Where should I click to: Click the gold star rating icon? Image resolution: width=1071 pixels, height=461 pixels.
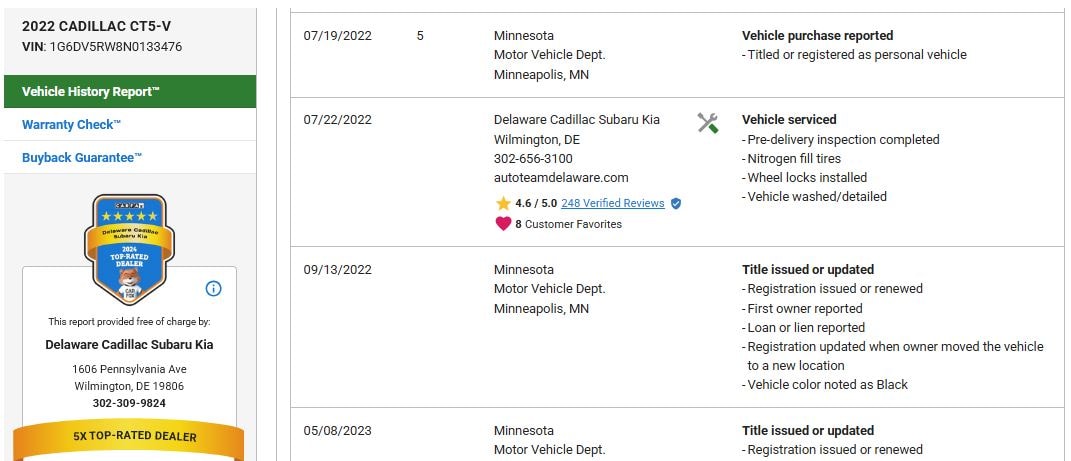pyautogui.click(x=503, y=203)
